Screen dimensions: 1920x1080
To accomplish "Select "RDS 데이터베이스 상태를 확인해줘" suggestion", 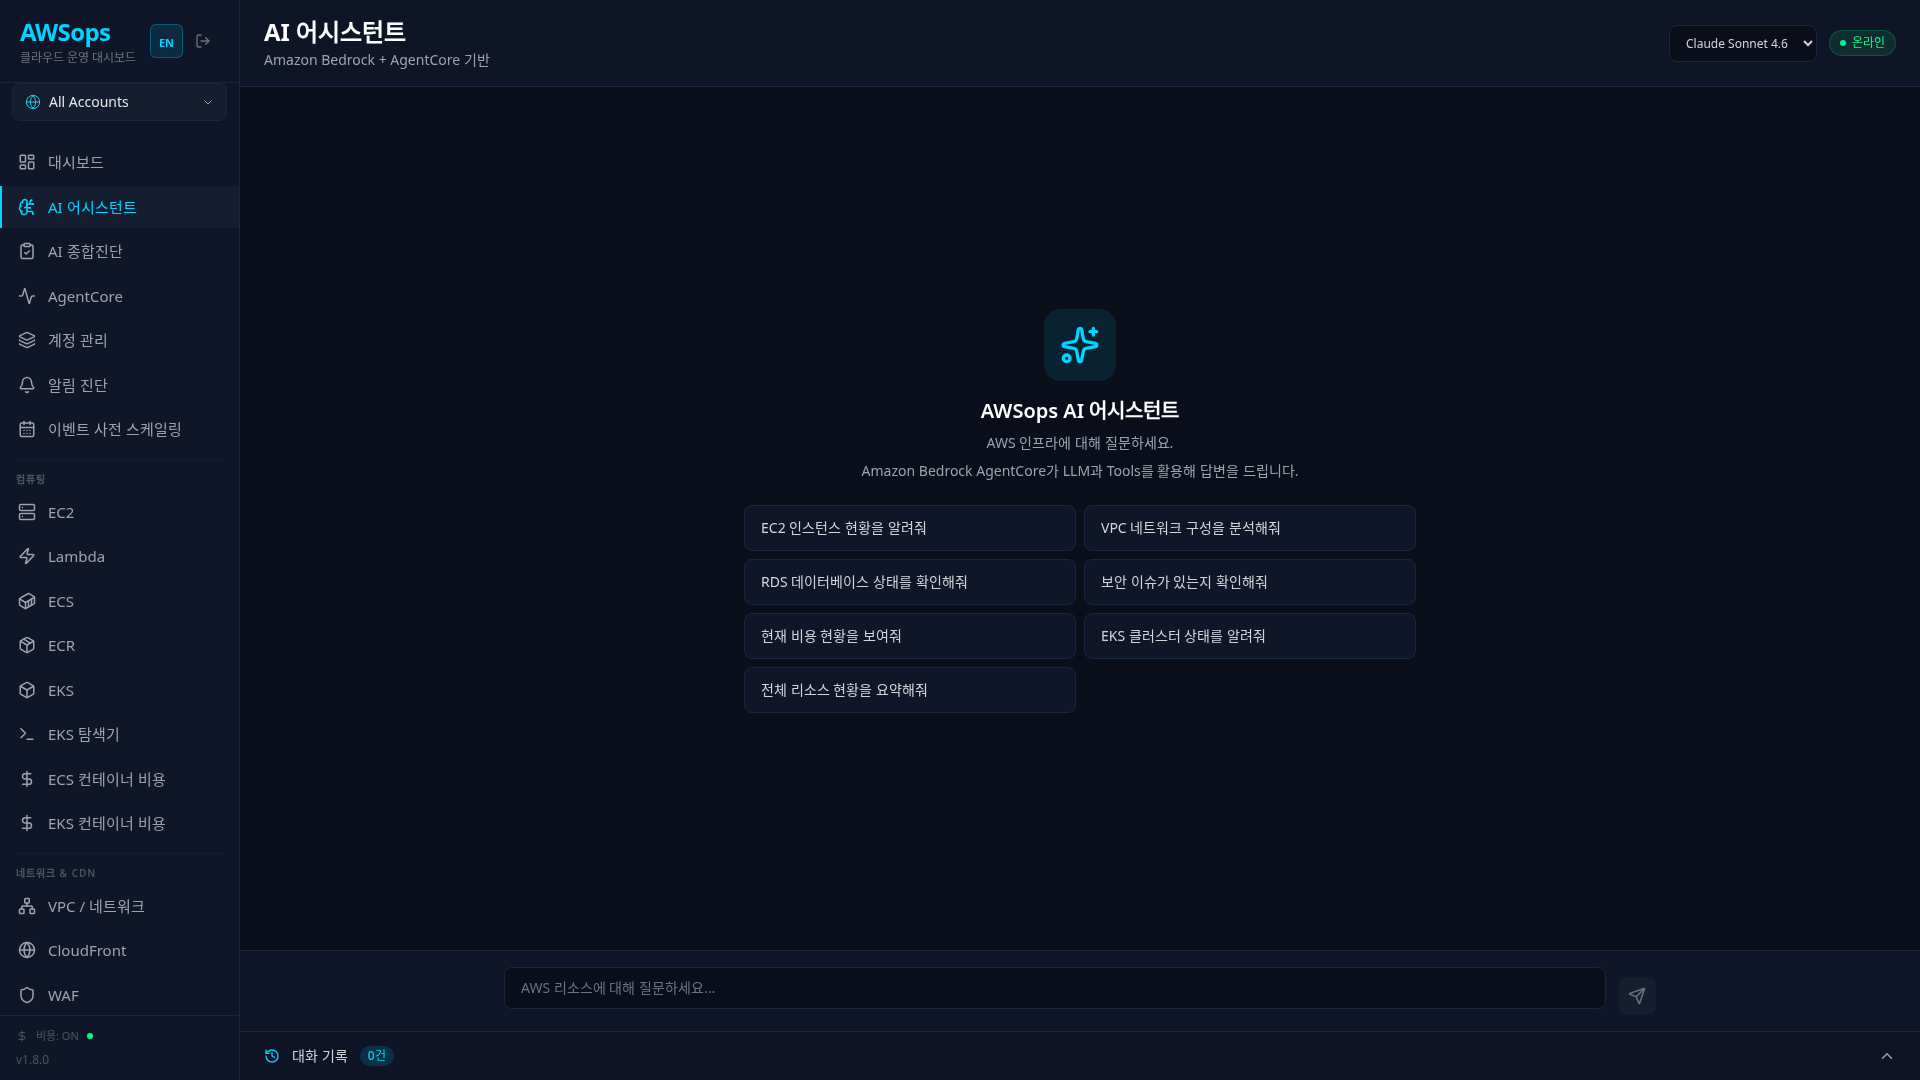I will tap(910, 582).
